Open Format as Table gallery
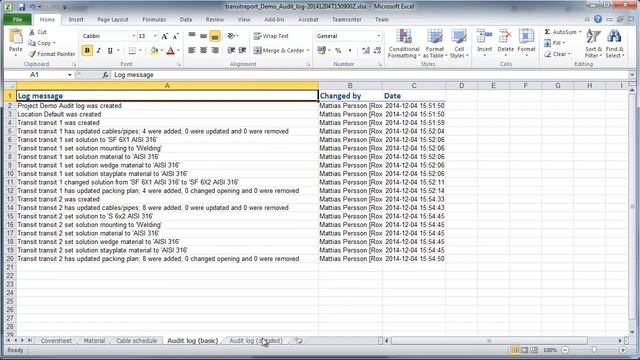 click(x=435, y=44)
